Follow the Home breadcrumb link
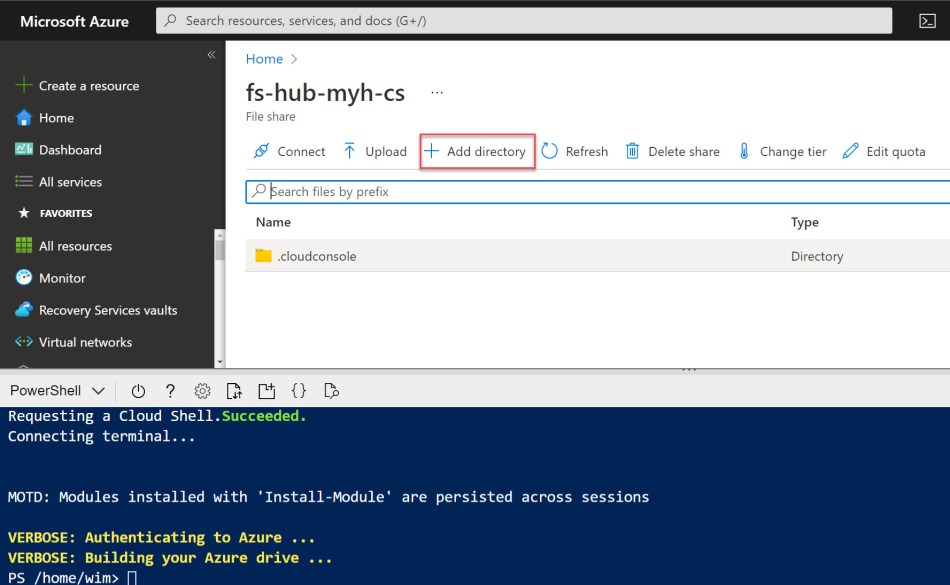 click(264, 58)
